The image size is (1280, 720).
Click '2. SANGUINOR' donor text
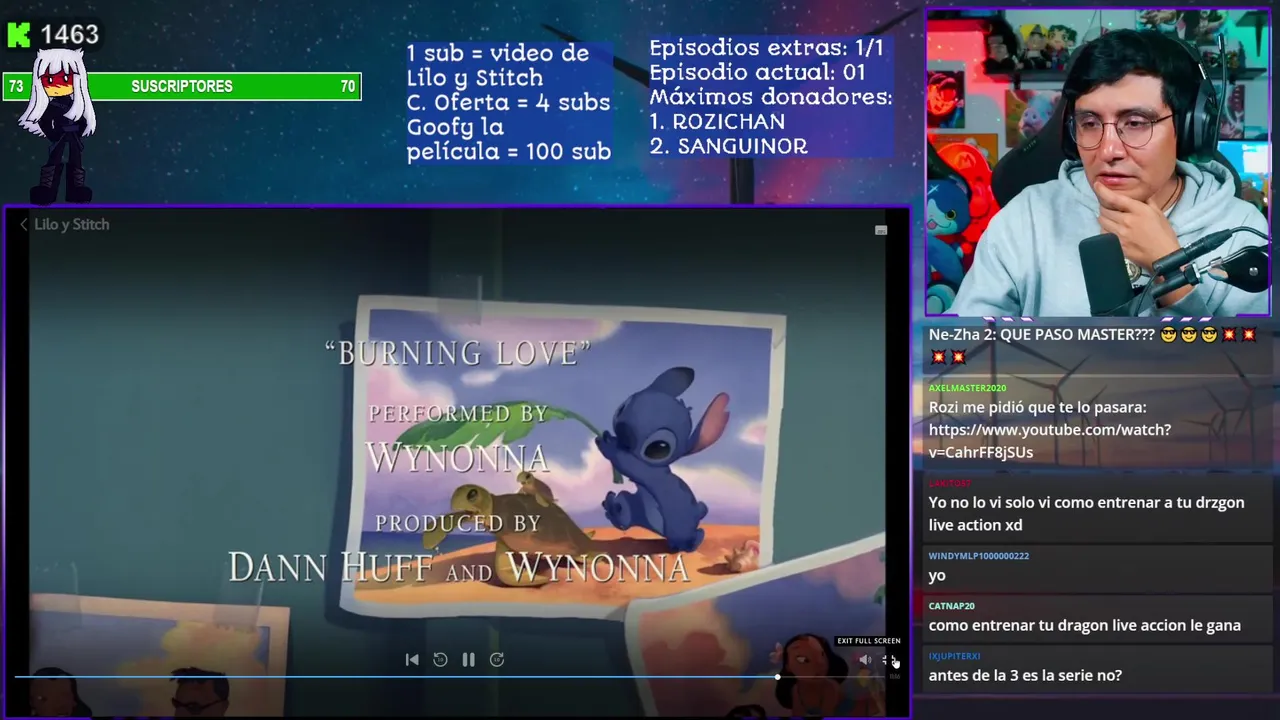coord(728,146)
